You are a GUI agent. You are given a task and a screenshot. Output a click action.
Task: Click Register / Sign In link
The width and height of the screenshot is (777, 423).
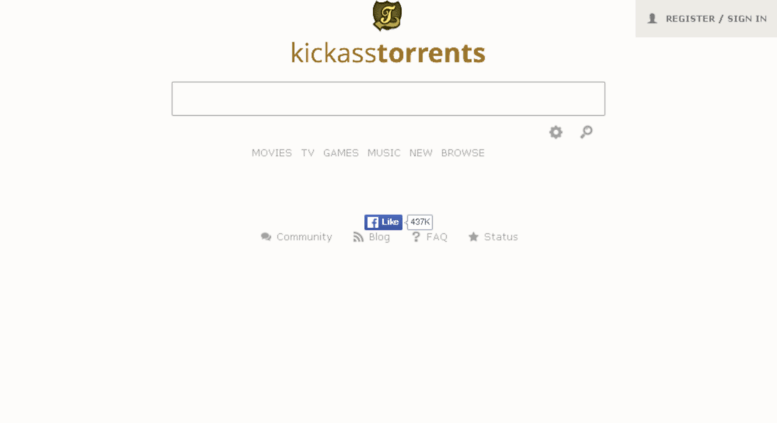pyautogui.click(x=716, y=19)
